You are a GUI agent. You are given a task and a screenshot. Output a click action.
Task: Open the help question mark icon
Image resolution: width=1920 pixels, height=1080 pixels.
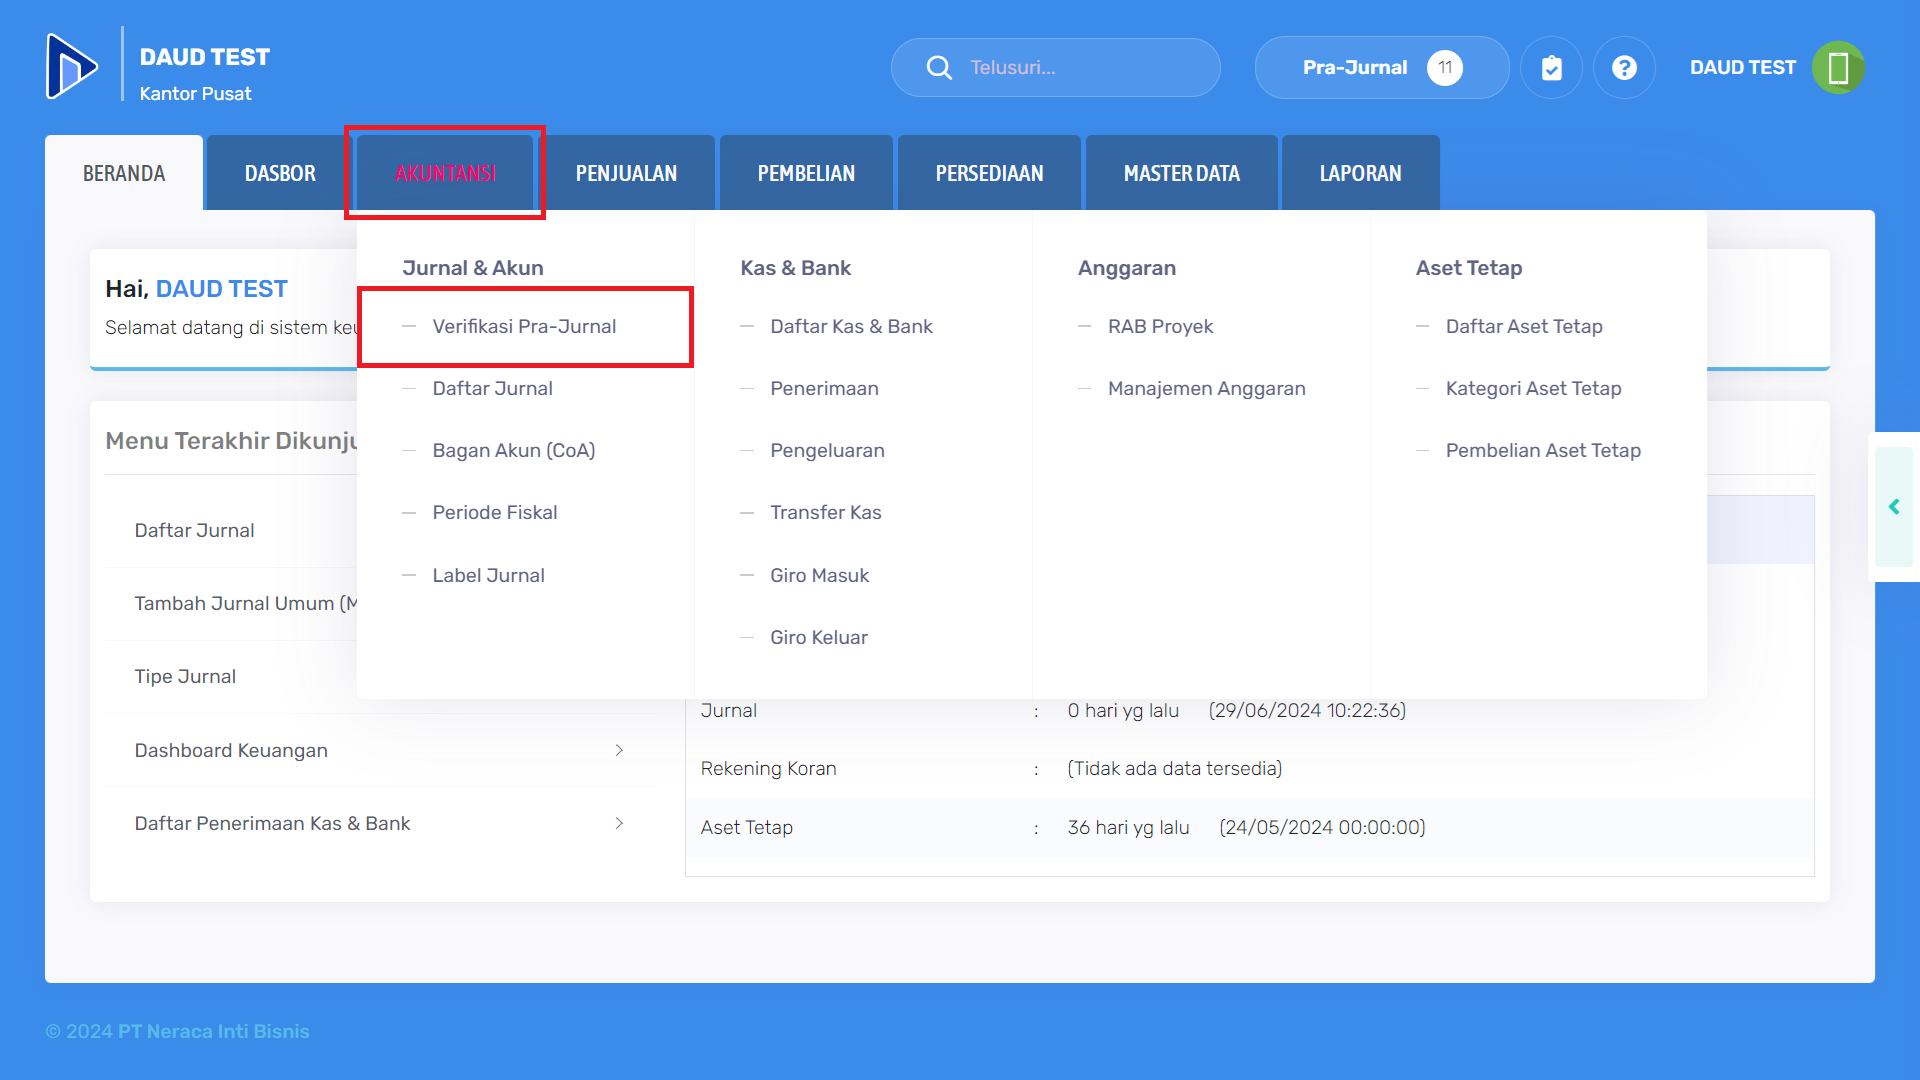pyautogui.click(x=1624, y=67)
